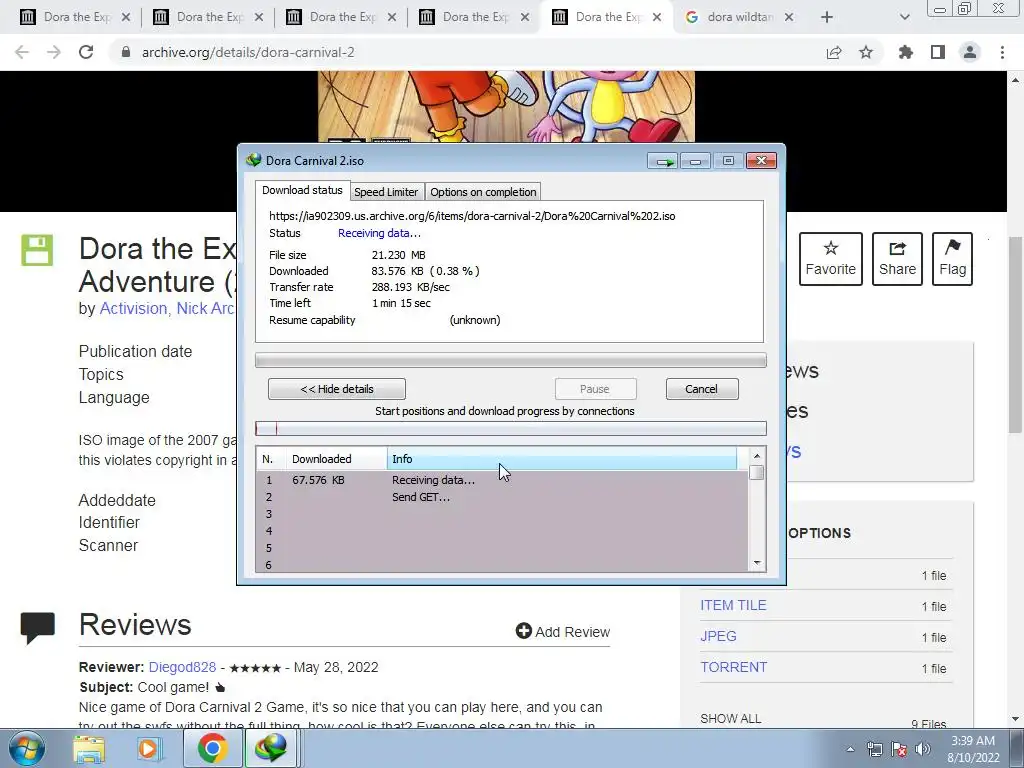Open the Speed Limiter tab

click(386, 192)
